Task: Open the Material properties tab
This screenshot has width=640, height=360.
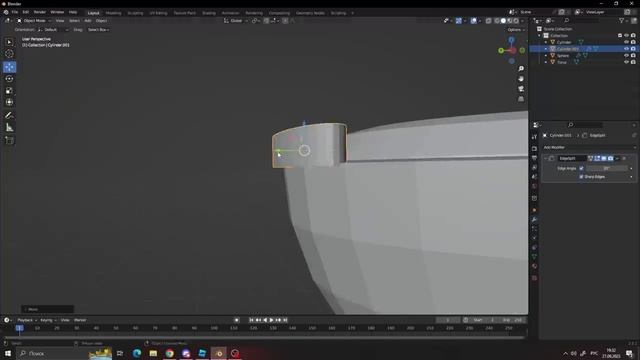Action: pos(534,266)
